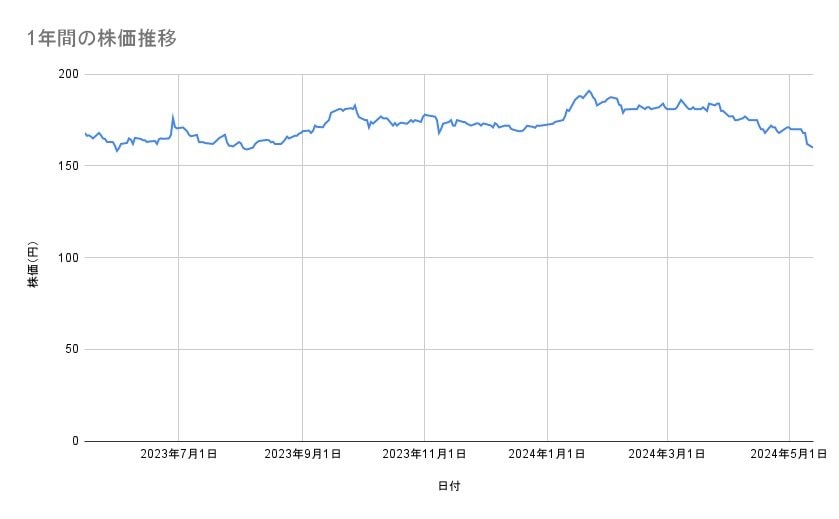The height and width of the screenshot is (519, 839).
Task: Click the chart title 1年間の株価推移
Action: point(102,39)
